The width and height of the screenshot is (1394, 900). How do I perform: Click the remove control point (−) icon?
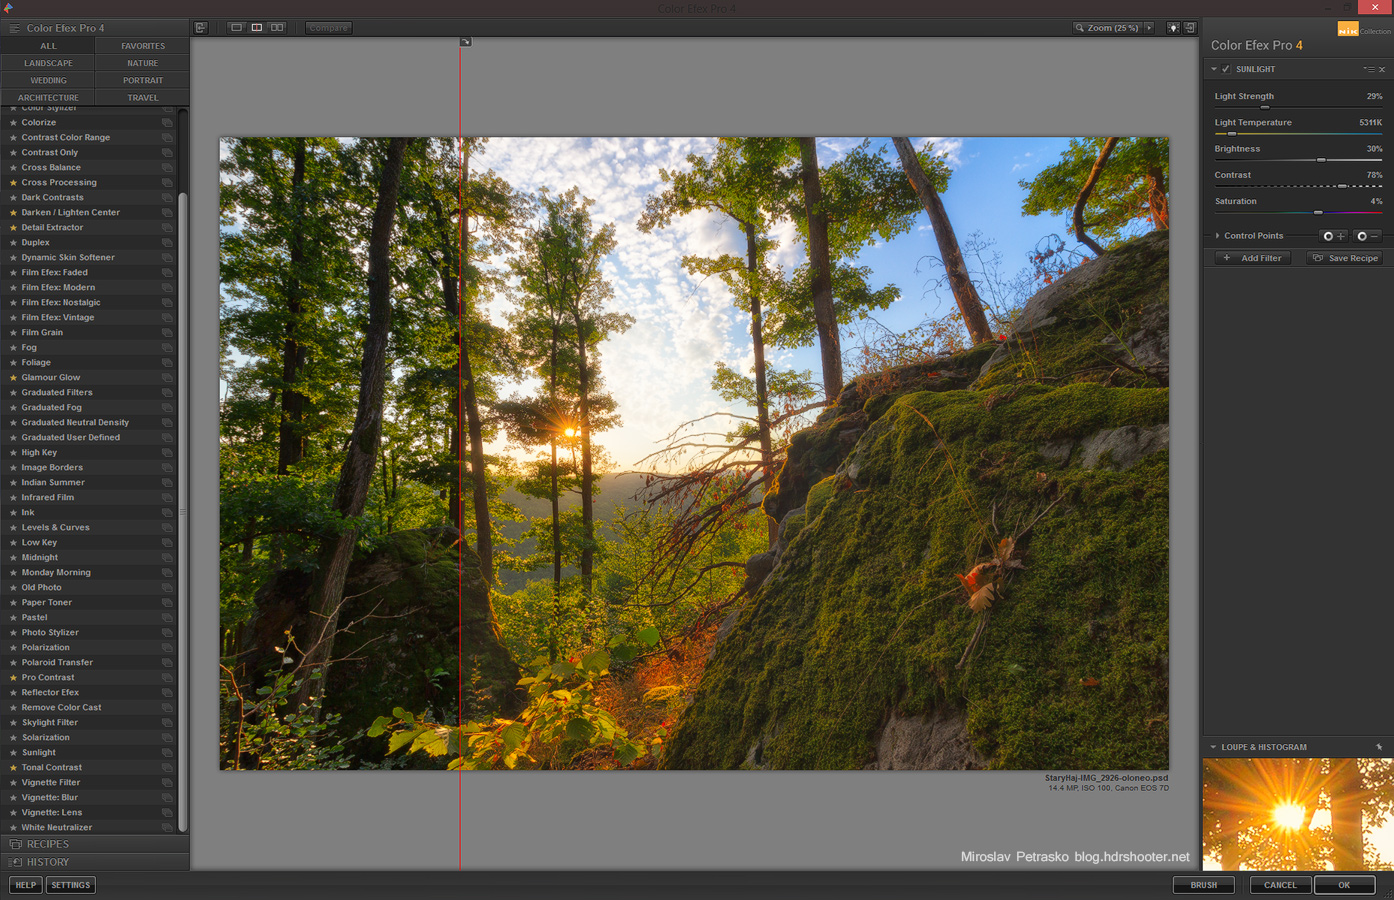click(1368, 236)
